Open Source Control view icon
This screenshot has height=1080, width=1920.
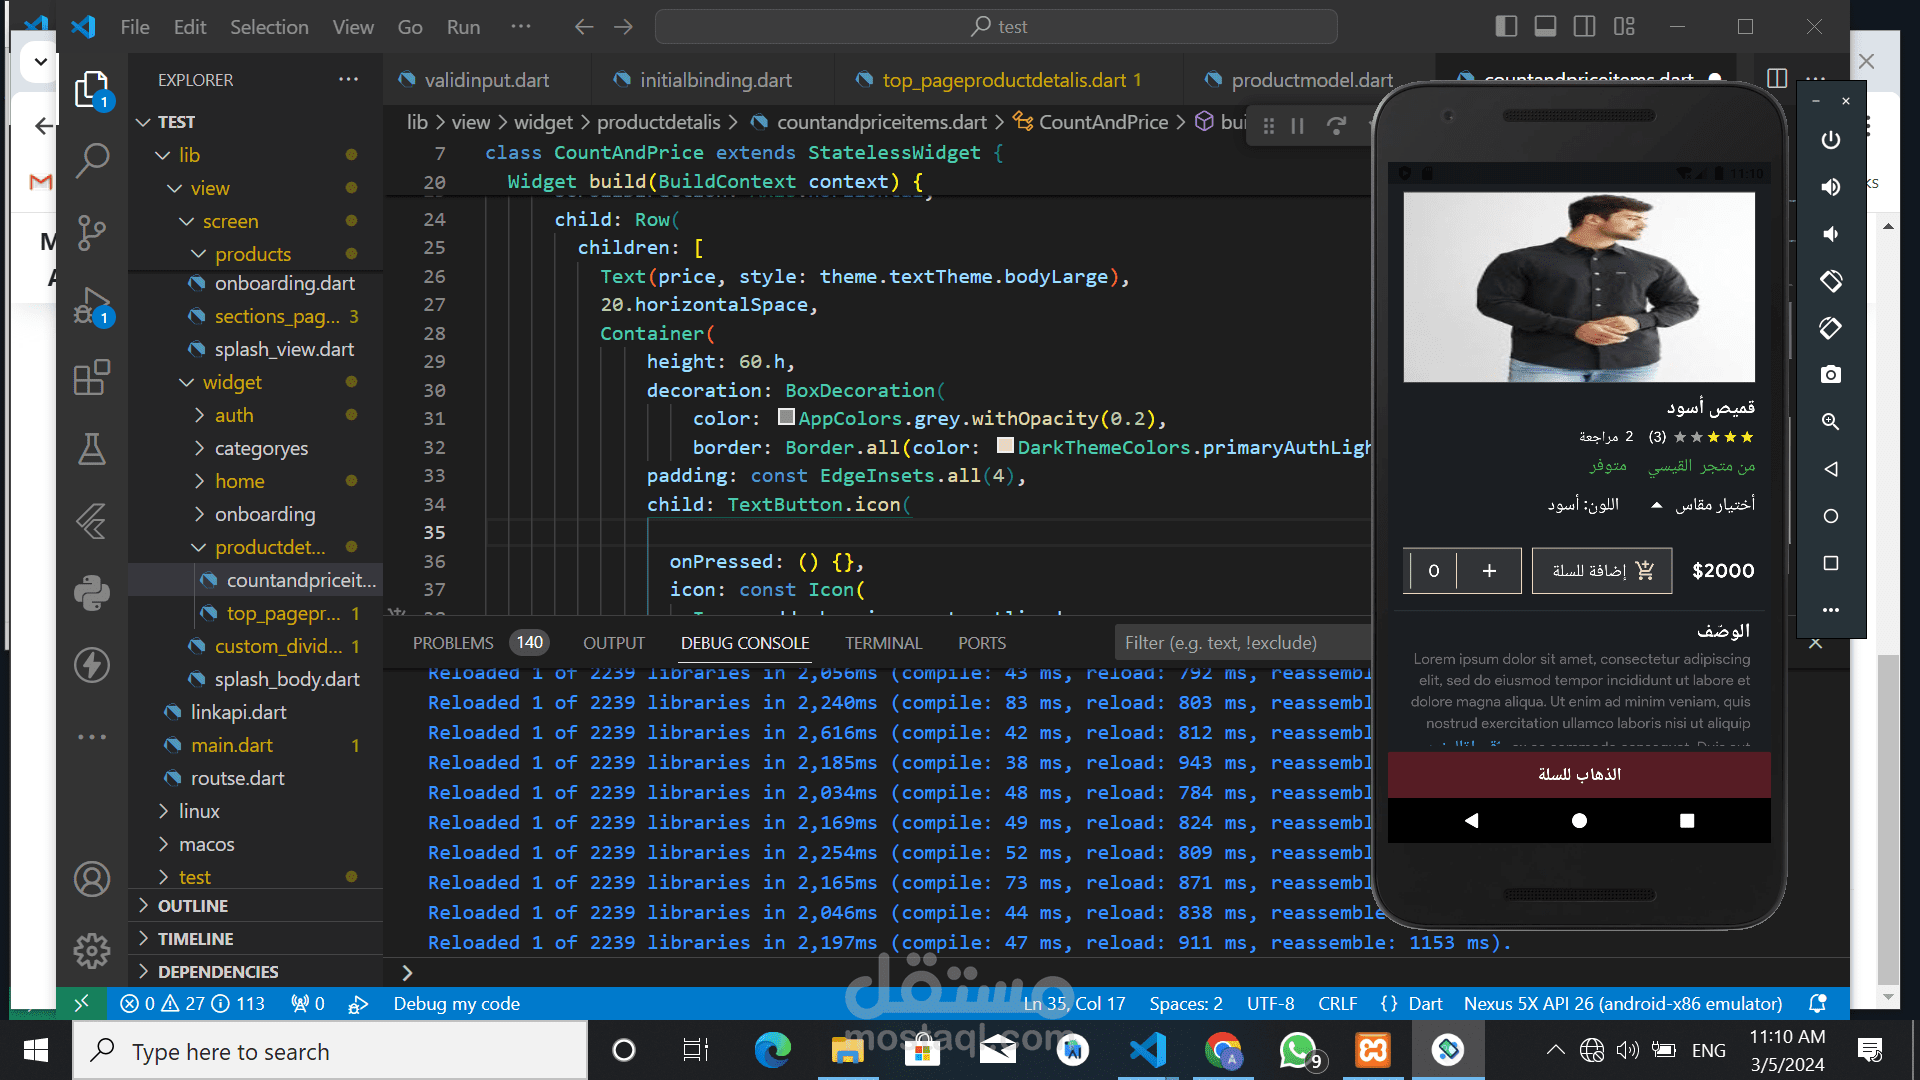(92, 232)
